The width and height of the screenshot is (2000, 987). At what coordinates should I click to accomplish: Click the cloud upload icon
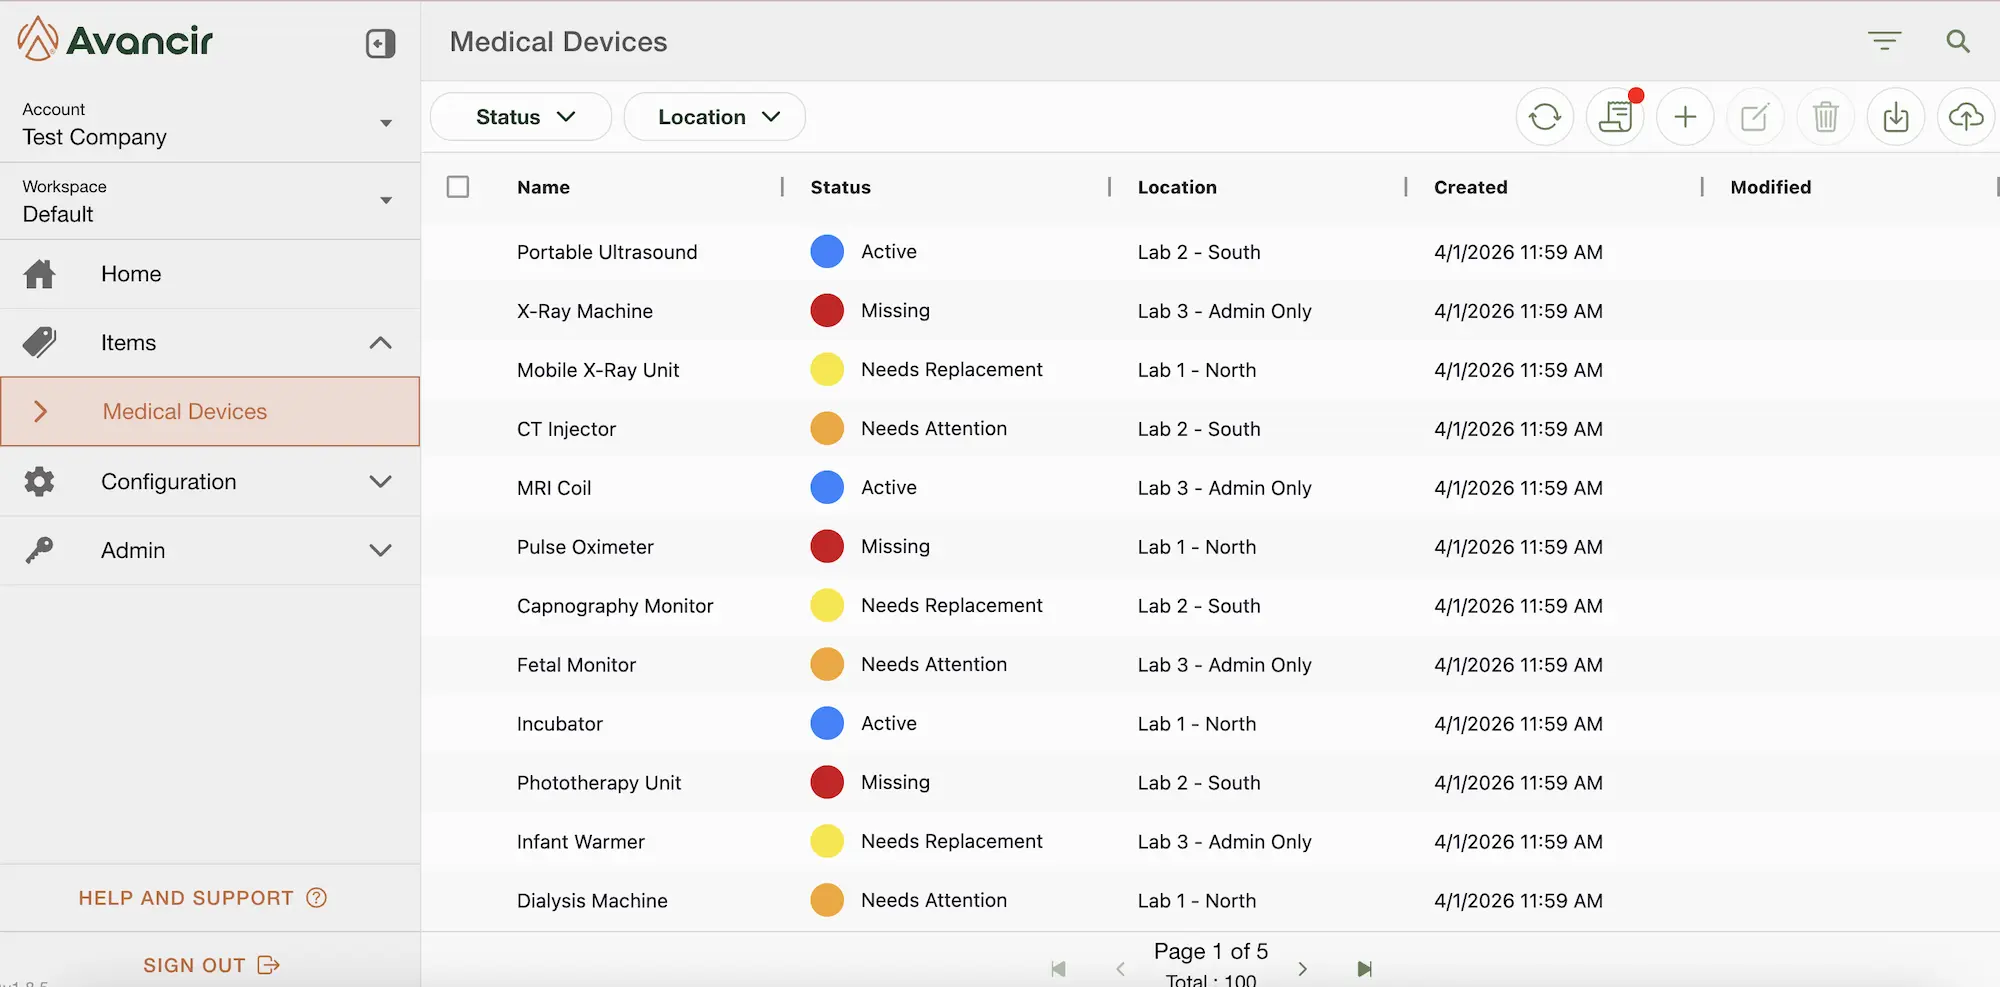[1965, 117]
